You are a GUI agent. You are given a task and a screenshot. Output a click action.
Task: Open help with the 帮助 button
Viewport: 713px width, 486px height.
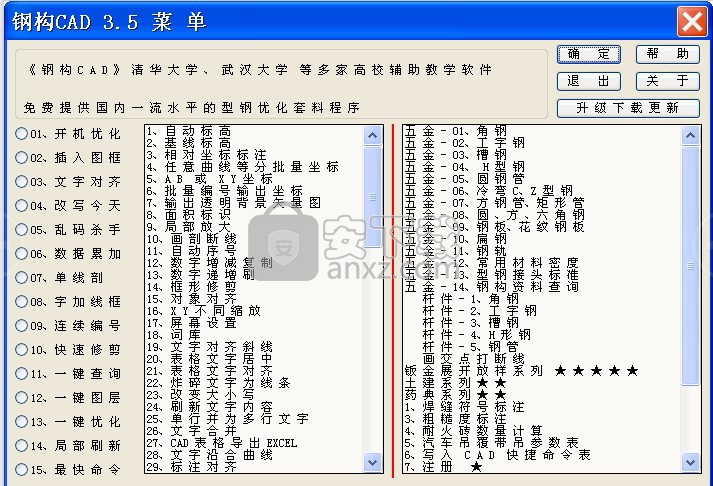(x=668, y=54)
